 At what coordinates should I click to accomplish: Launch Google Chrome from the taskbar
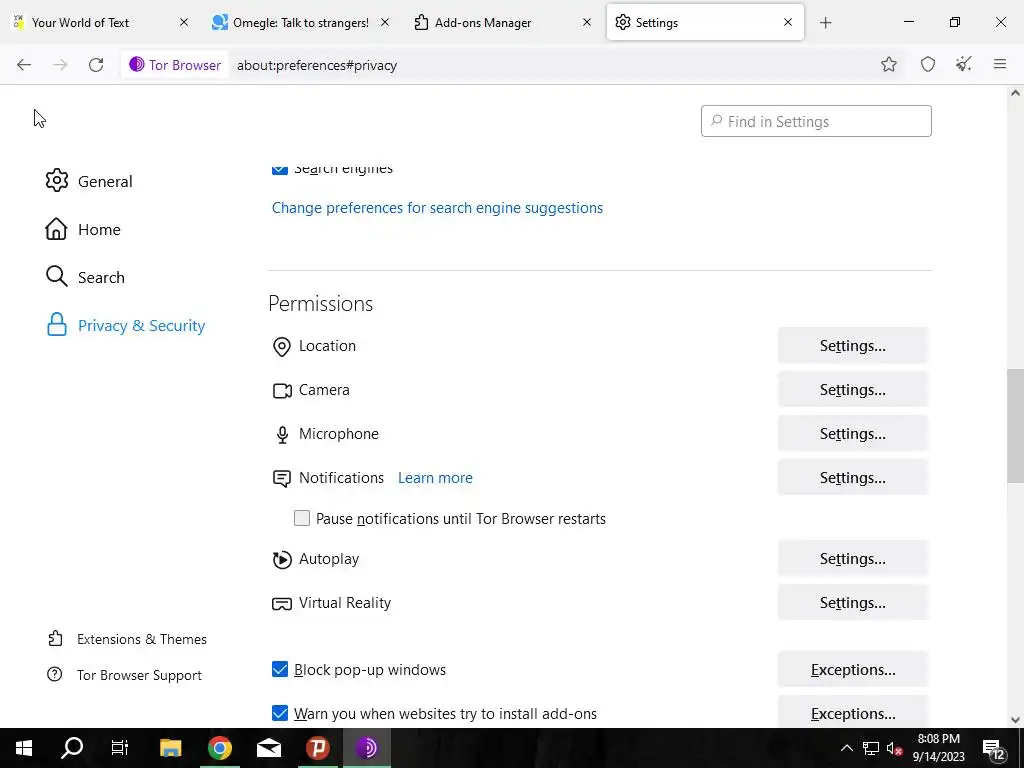[x=219, y=748]
